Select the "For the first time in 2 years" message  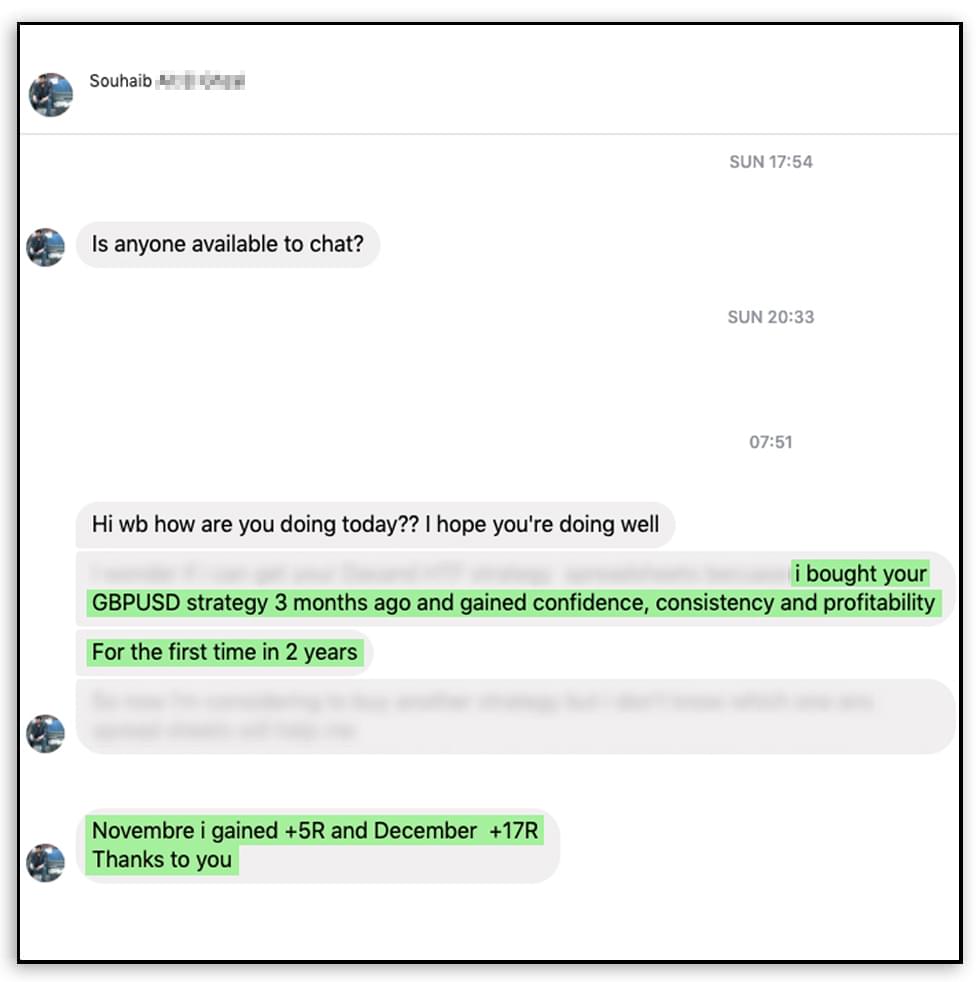(224, 652)
